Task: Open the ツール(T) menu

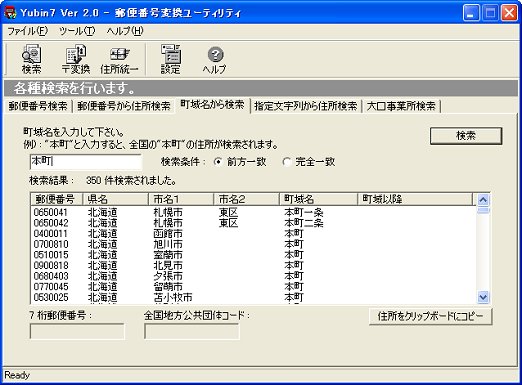Action: tap(77, 31)
